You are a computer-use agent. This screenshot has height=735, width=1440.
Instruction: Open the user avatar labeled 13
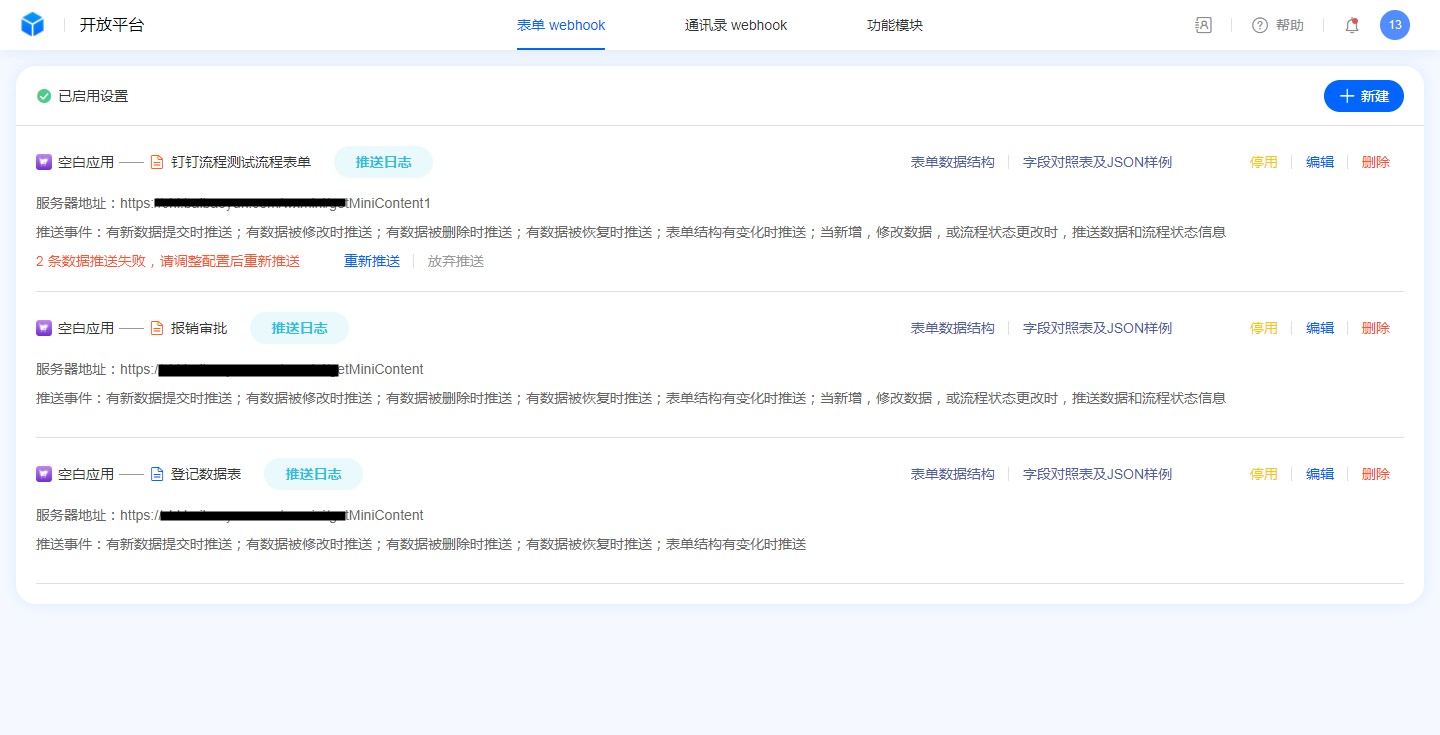pos(1394,25)
